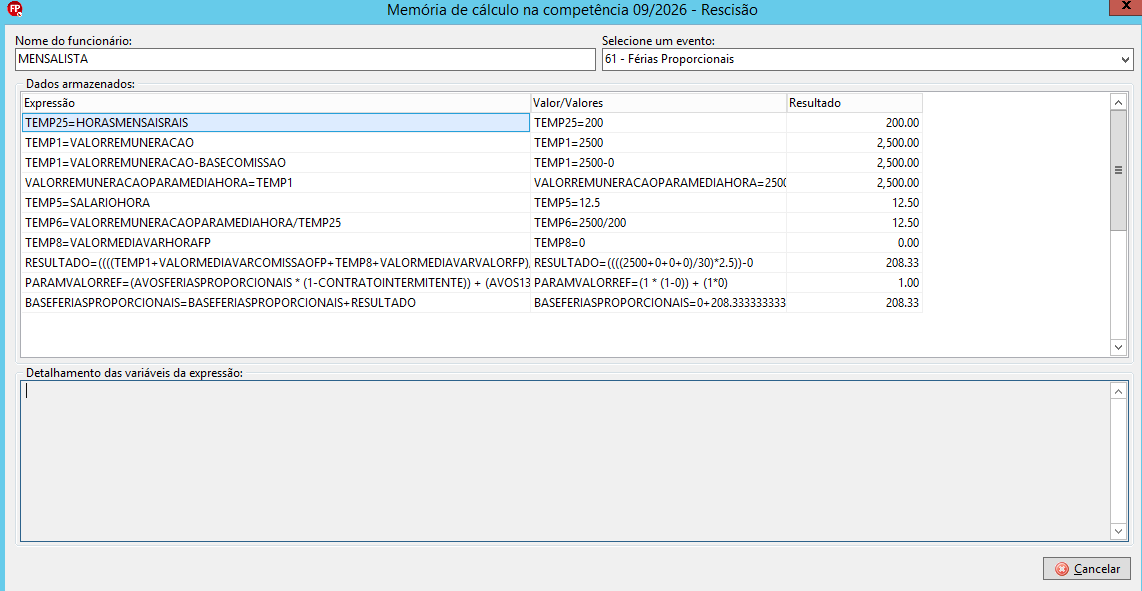Click the result 1.00 in the PARAMVALORREF row

click(854, 283)
